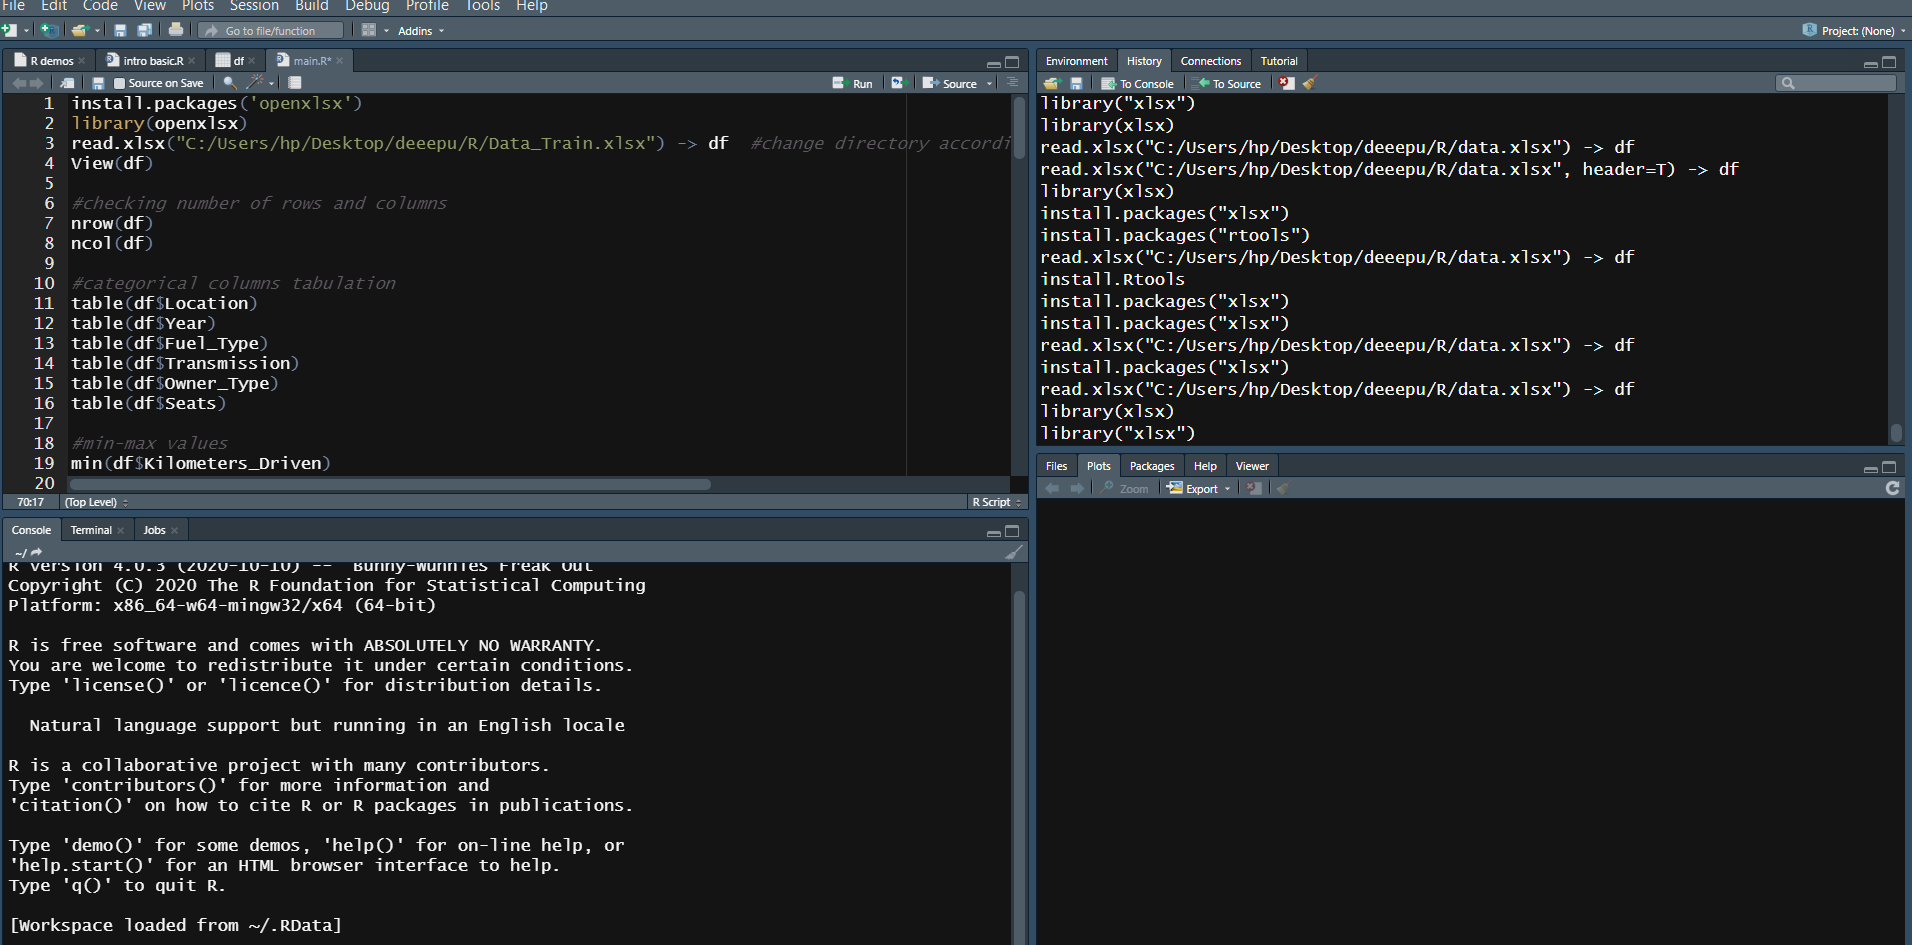
Task: Open Export dropdown in Plots pane
Action: [x=1198, y=489]
